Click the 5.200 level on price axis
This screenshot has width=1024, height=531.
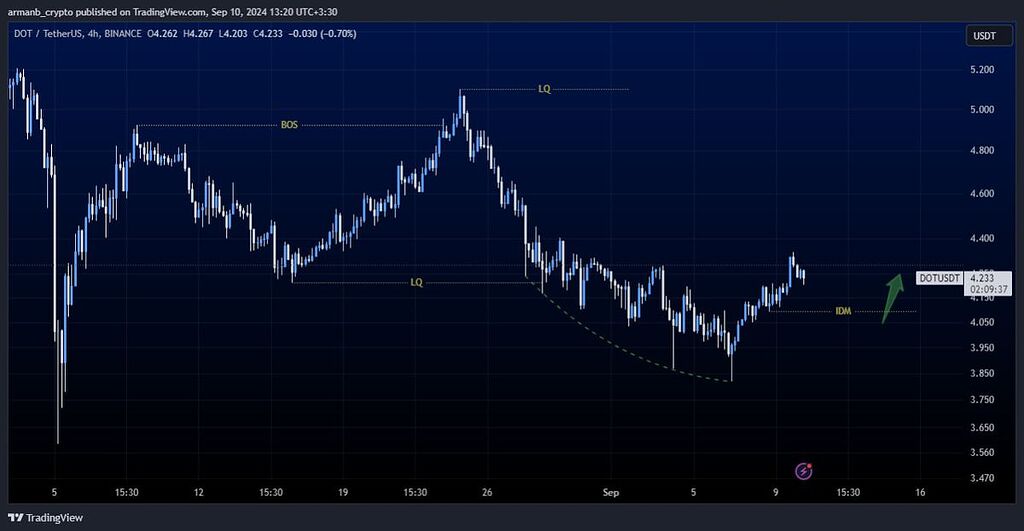pyautogui.click(x=981, y=70)
